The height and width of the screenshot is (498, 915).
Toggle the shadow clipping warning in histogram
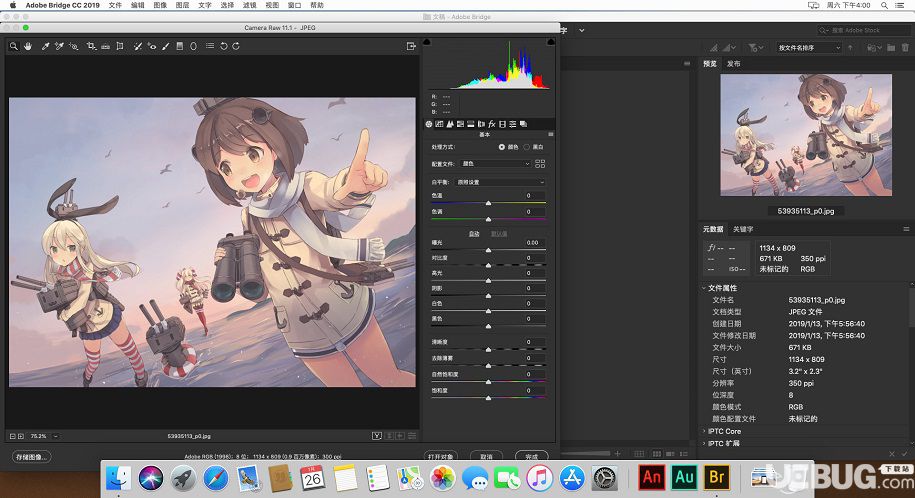427,42
